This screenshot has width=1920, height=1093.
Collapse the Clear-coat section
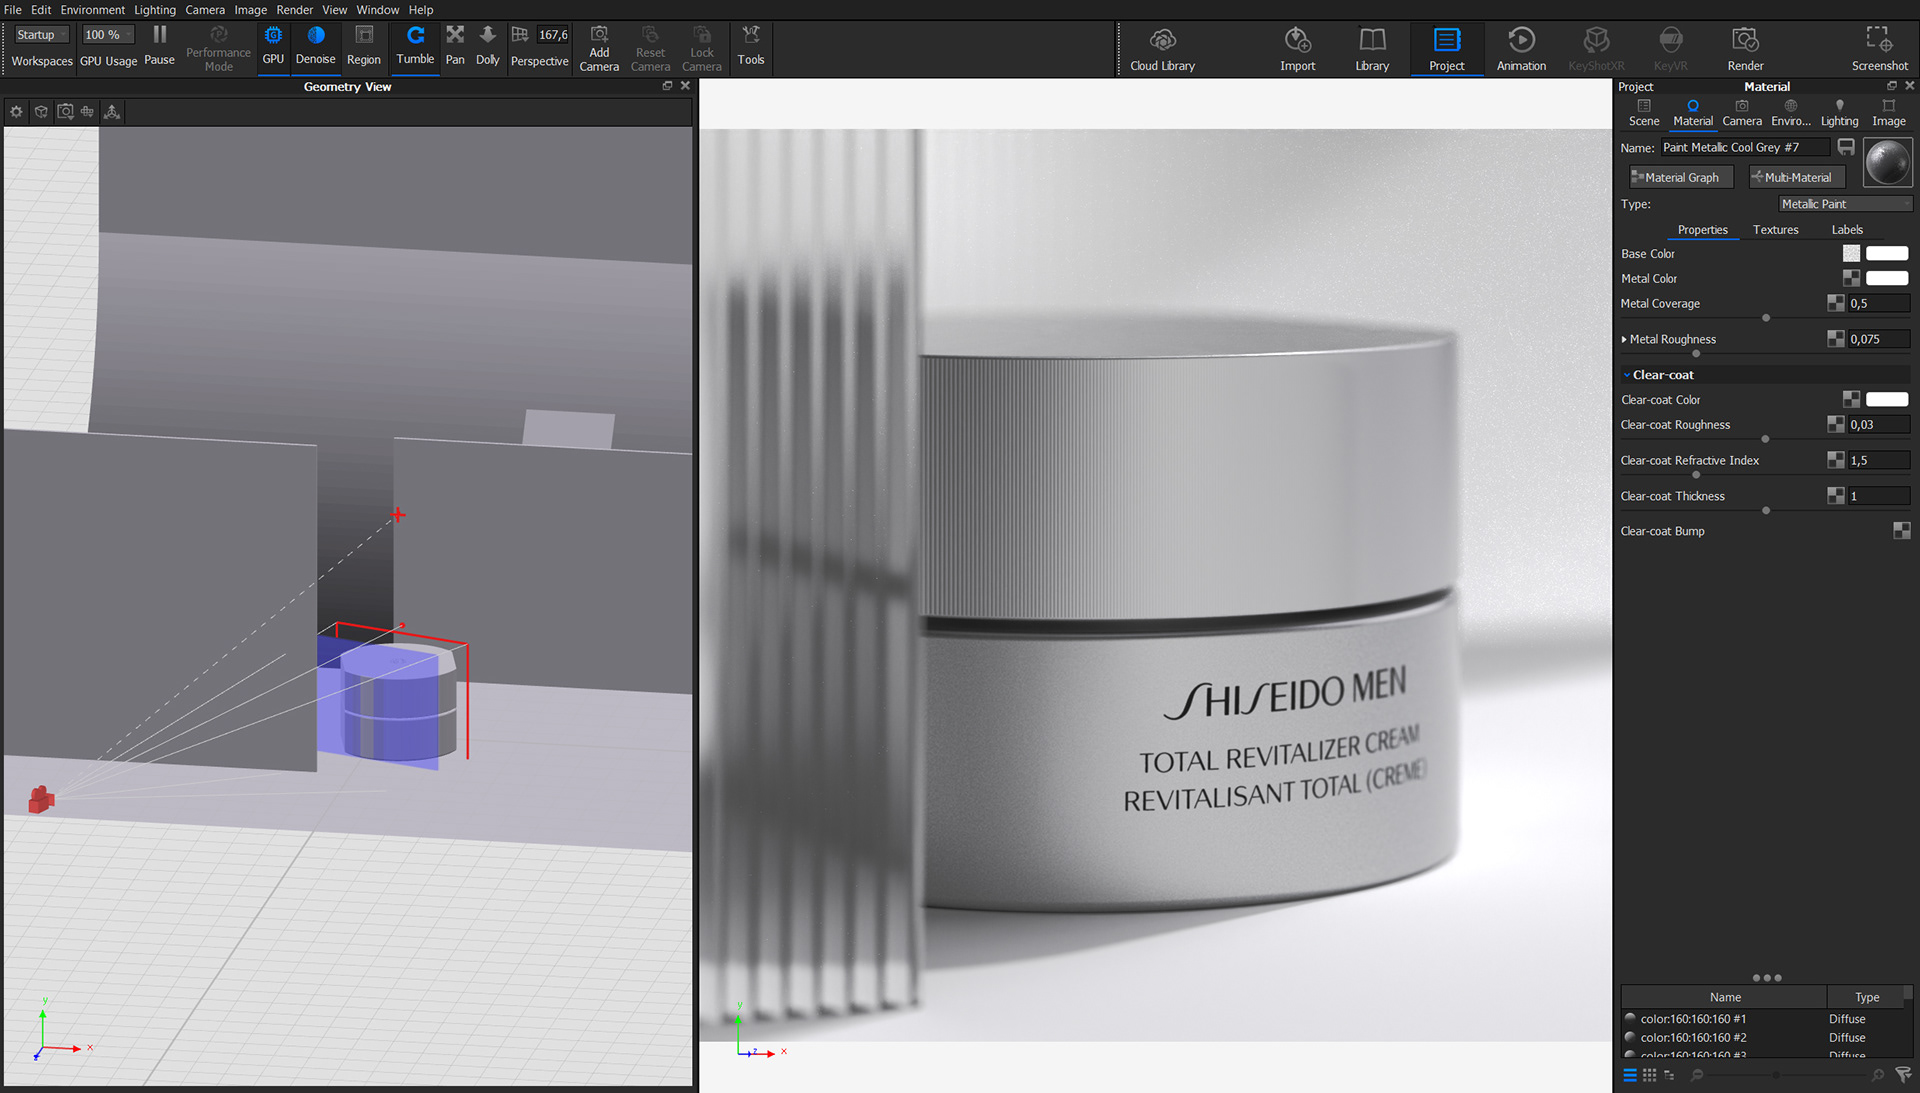[1627, 375]
